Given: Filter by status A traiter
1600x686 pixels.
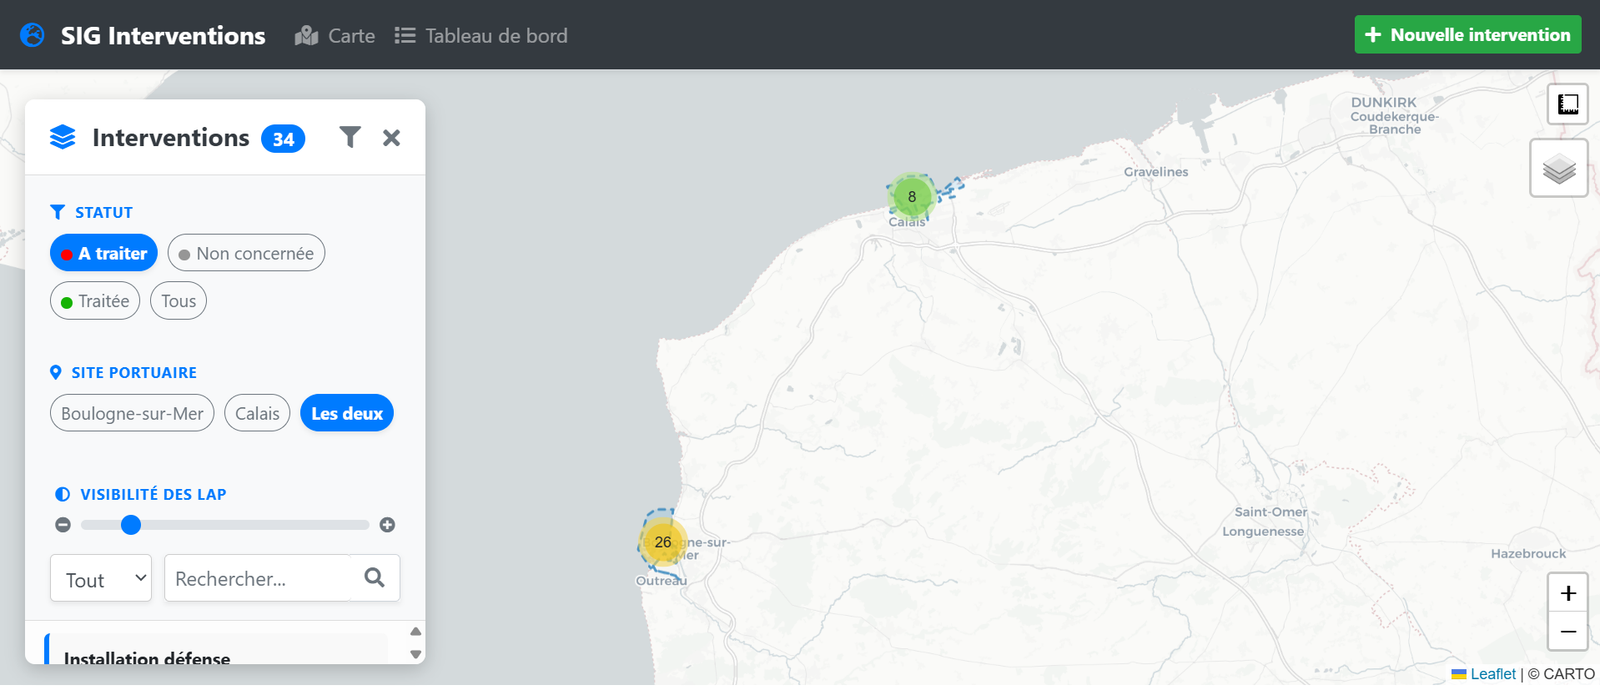Looking at the screenshot, I should pyautogui.click(x=104, y=253).
